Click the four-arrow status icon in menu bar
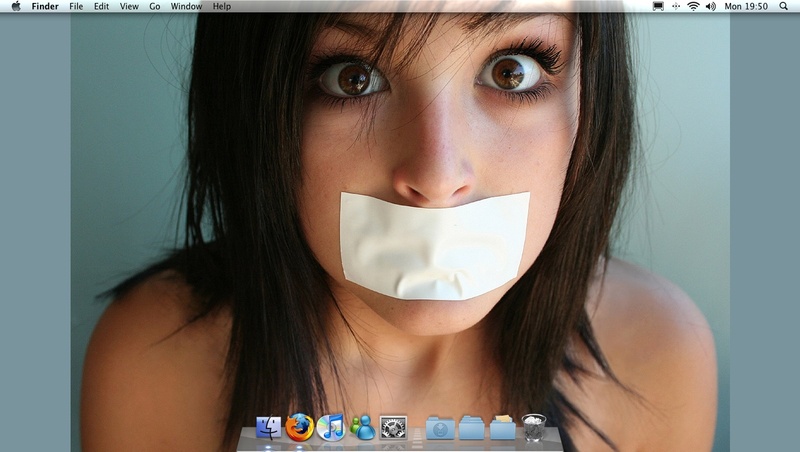Image resolution: width=800 pixels, height=452 pixels. (676, 6)
